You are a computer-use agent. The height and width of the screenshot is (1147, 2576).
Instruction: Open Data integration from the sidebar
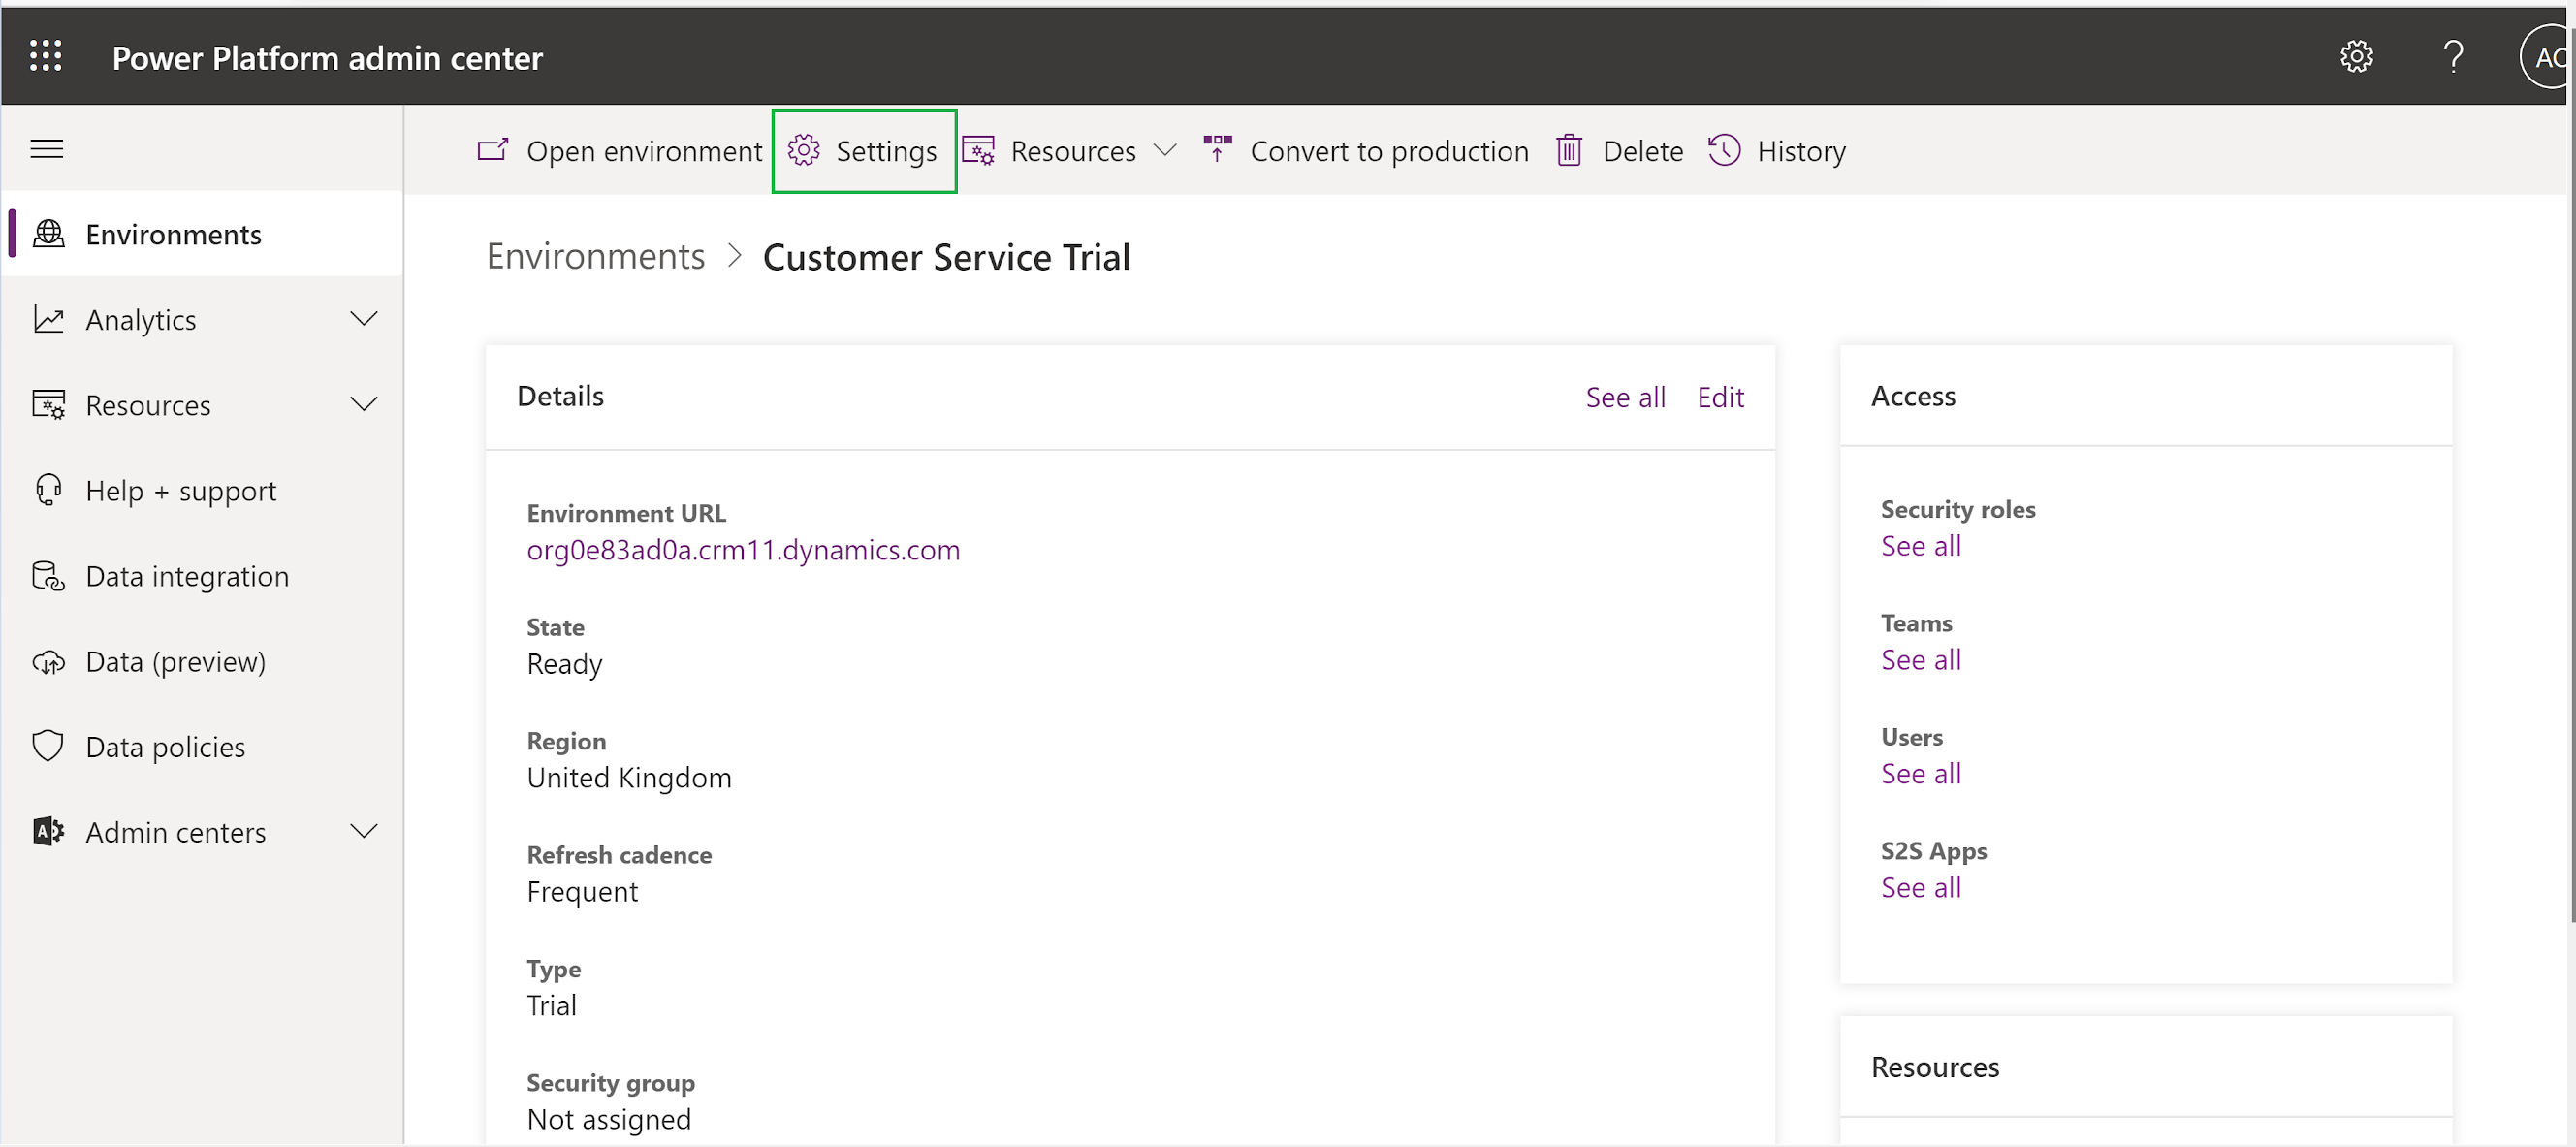pos(186,575)
